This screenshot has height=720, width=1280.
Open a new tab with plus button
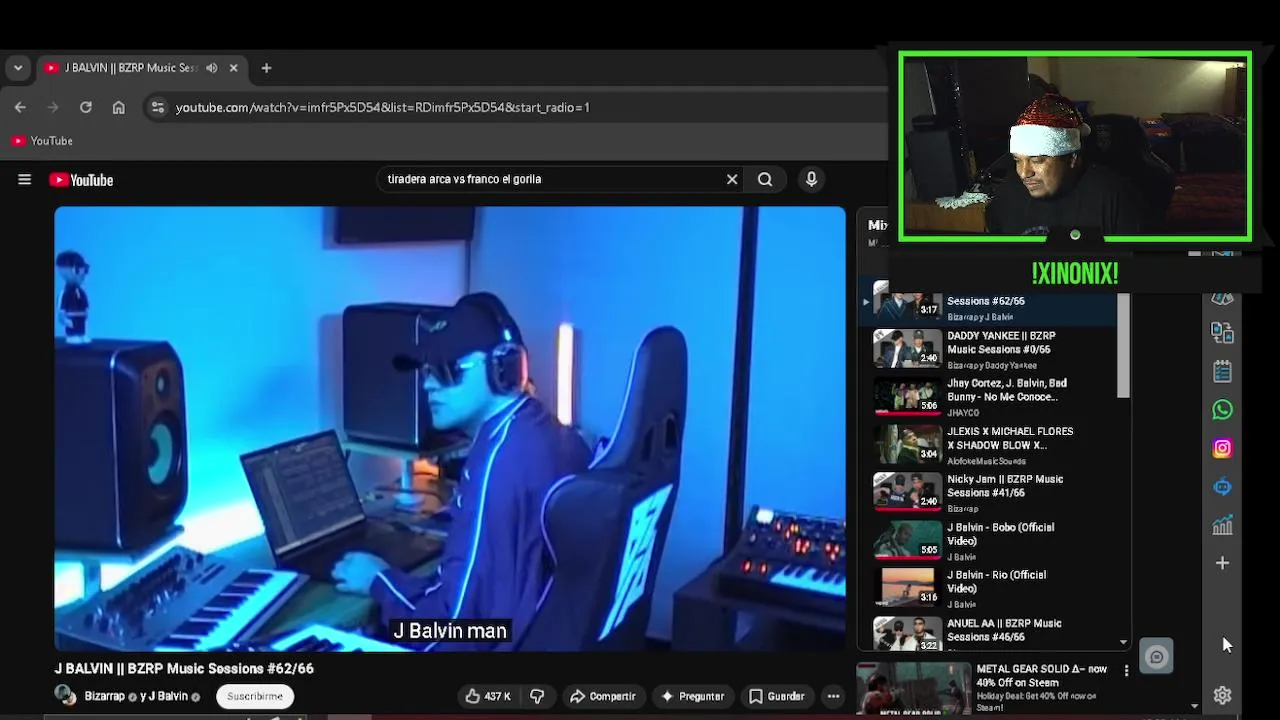pyautogui.click(x=266, y=68)
